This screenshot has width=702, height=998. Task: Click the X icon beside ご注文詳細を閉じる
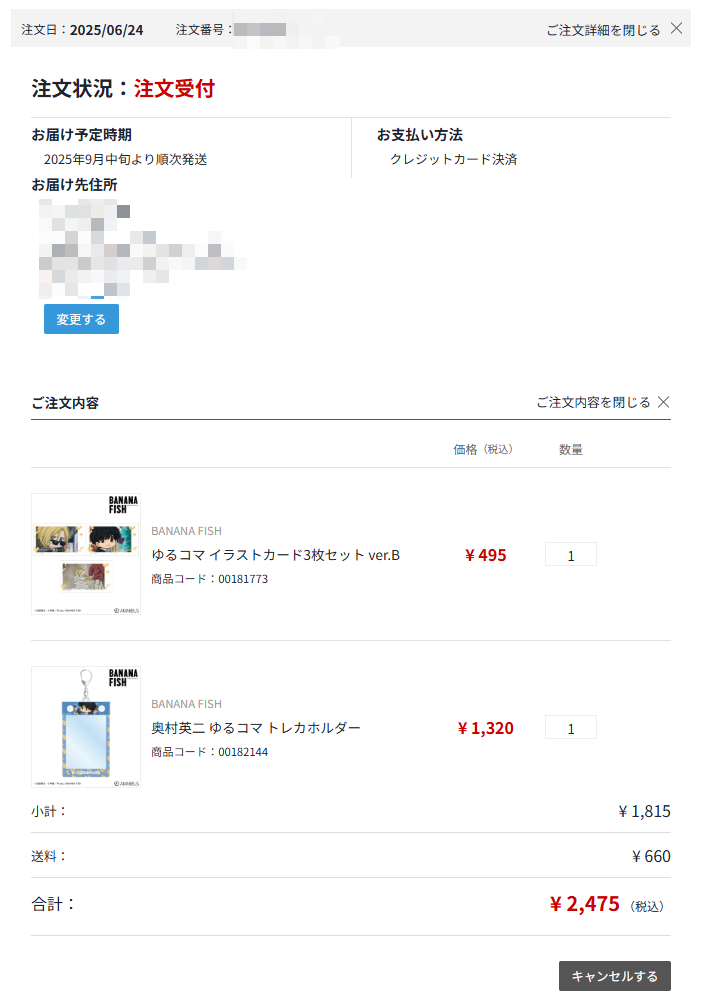677,29
